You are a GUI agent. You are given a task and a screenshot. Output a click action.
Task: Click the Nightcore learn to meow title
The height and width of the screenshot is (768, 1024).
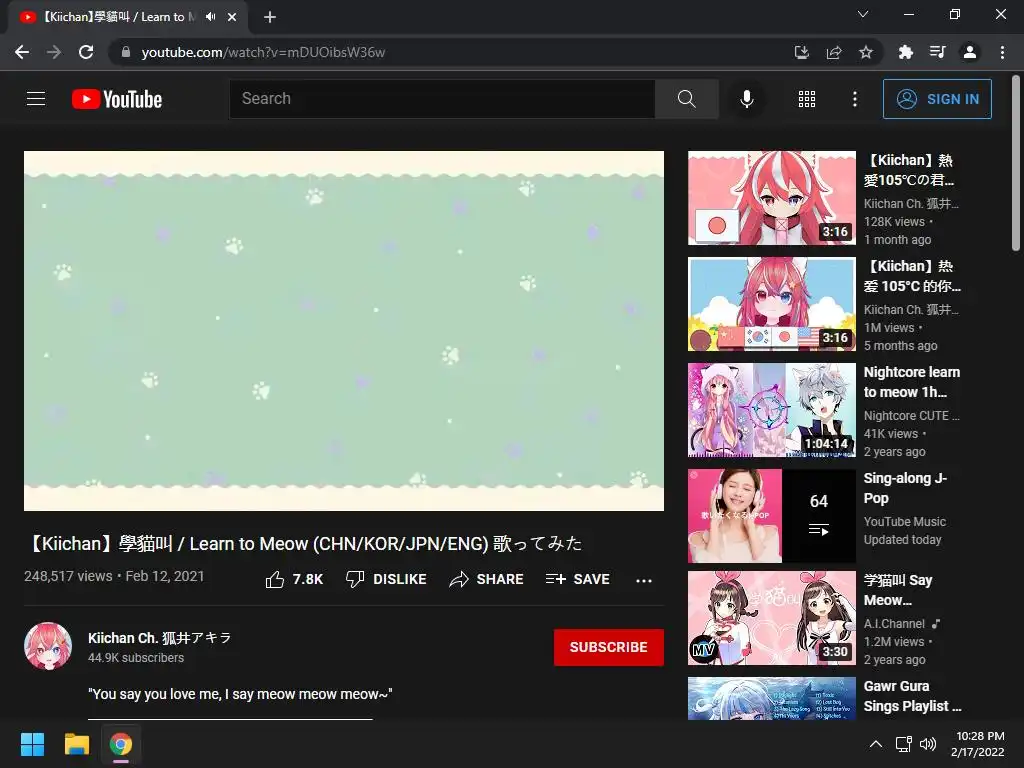tap(912, 382)
